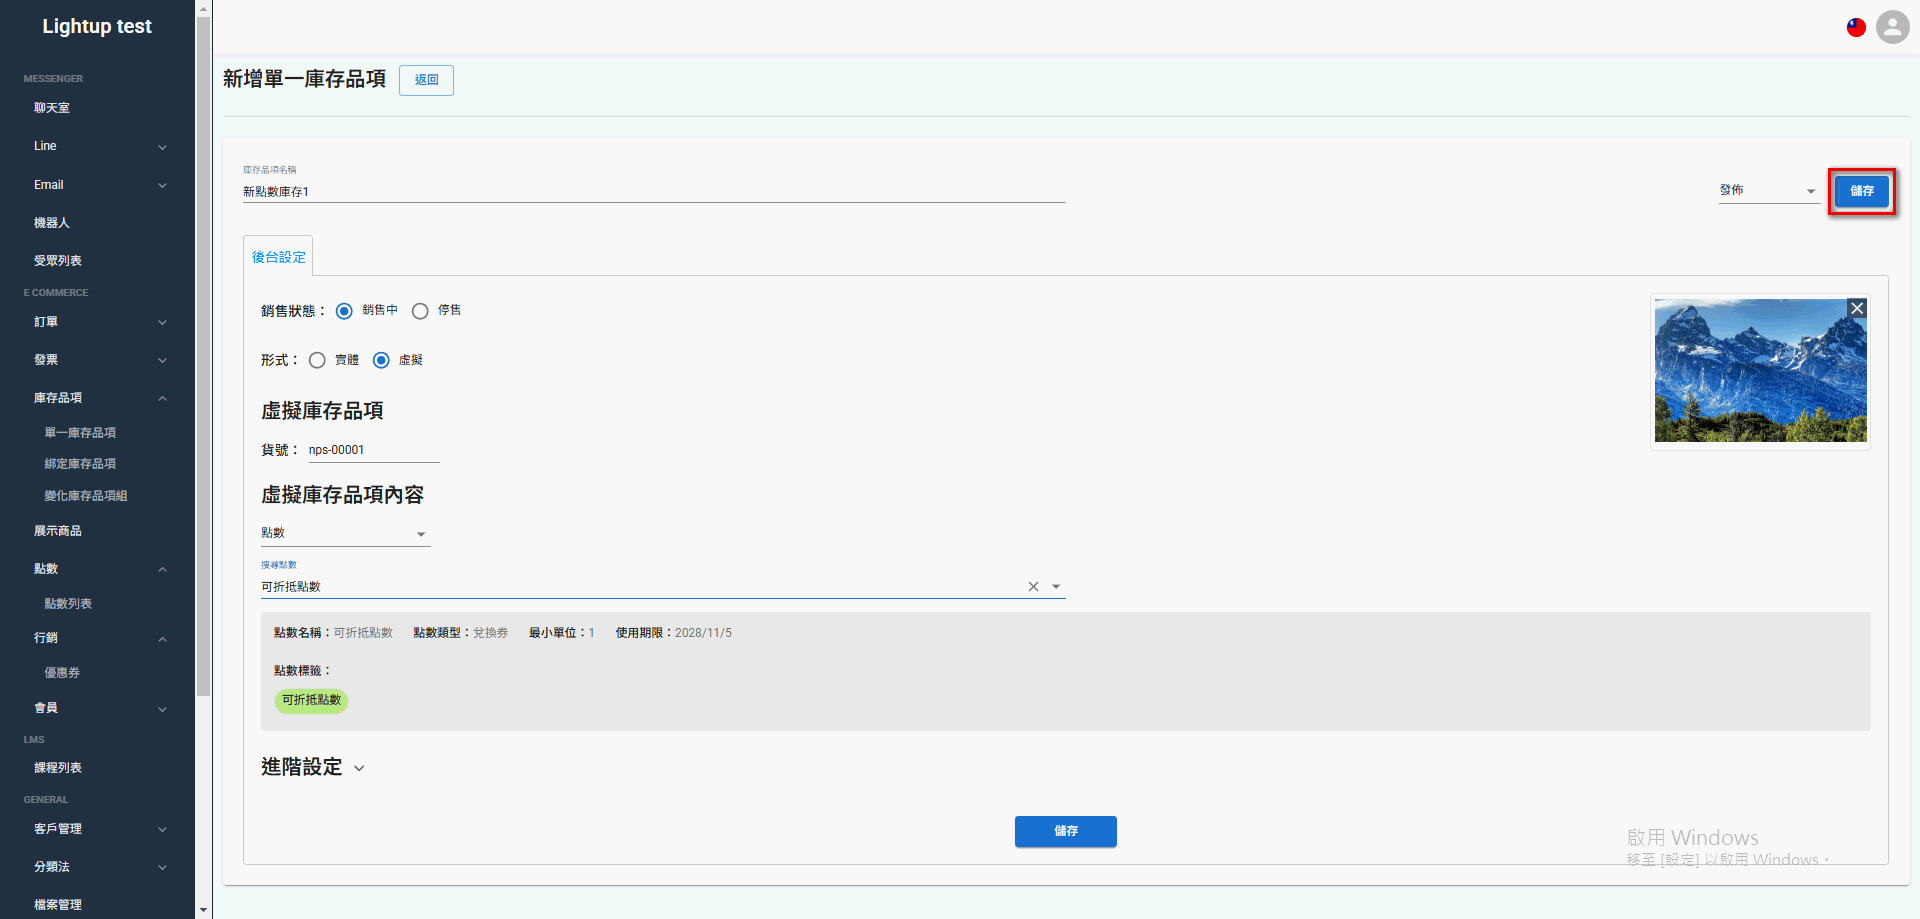Open 受眾列表 in the sidebar
1920x919 pixels.
point(58,261)
